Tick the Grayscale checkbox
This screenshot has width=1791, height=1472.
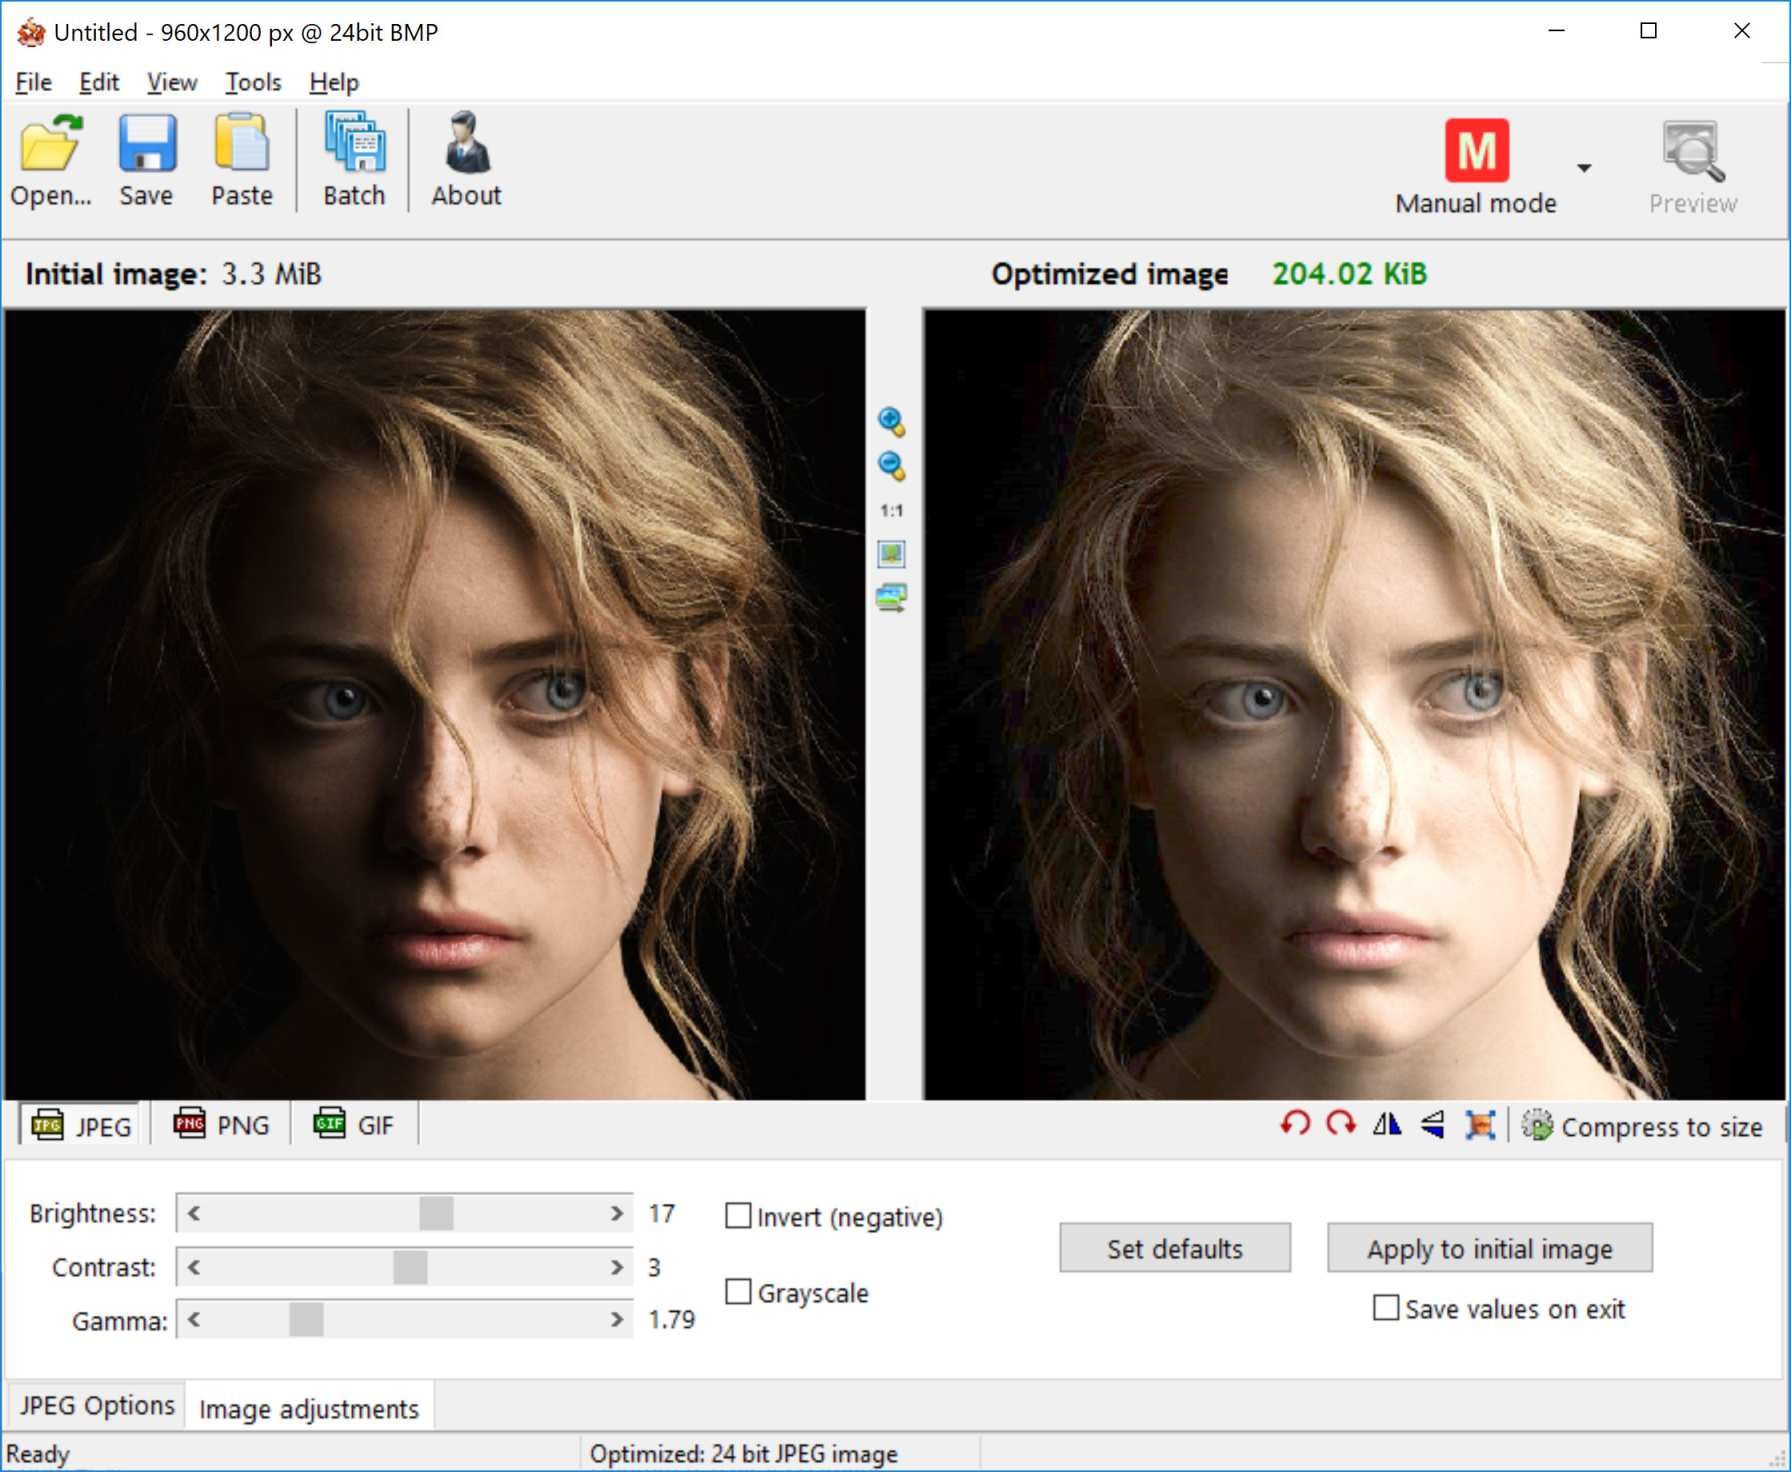pyautogui.click(x=738, y=1292)
